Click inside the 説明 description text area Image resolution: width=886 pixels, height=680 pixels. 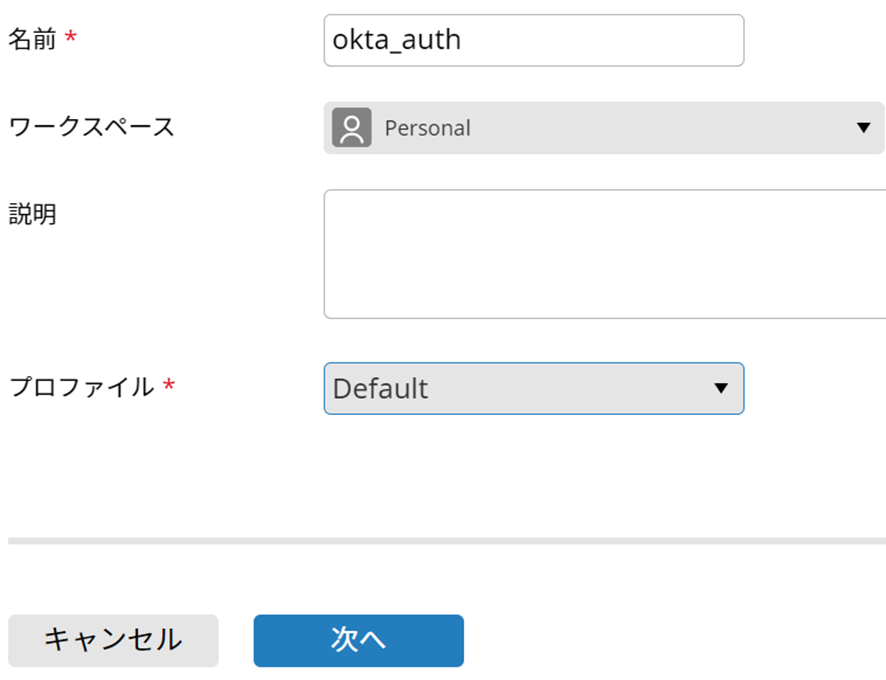pos(604,254)
